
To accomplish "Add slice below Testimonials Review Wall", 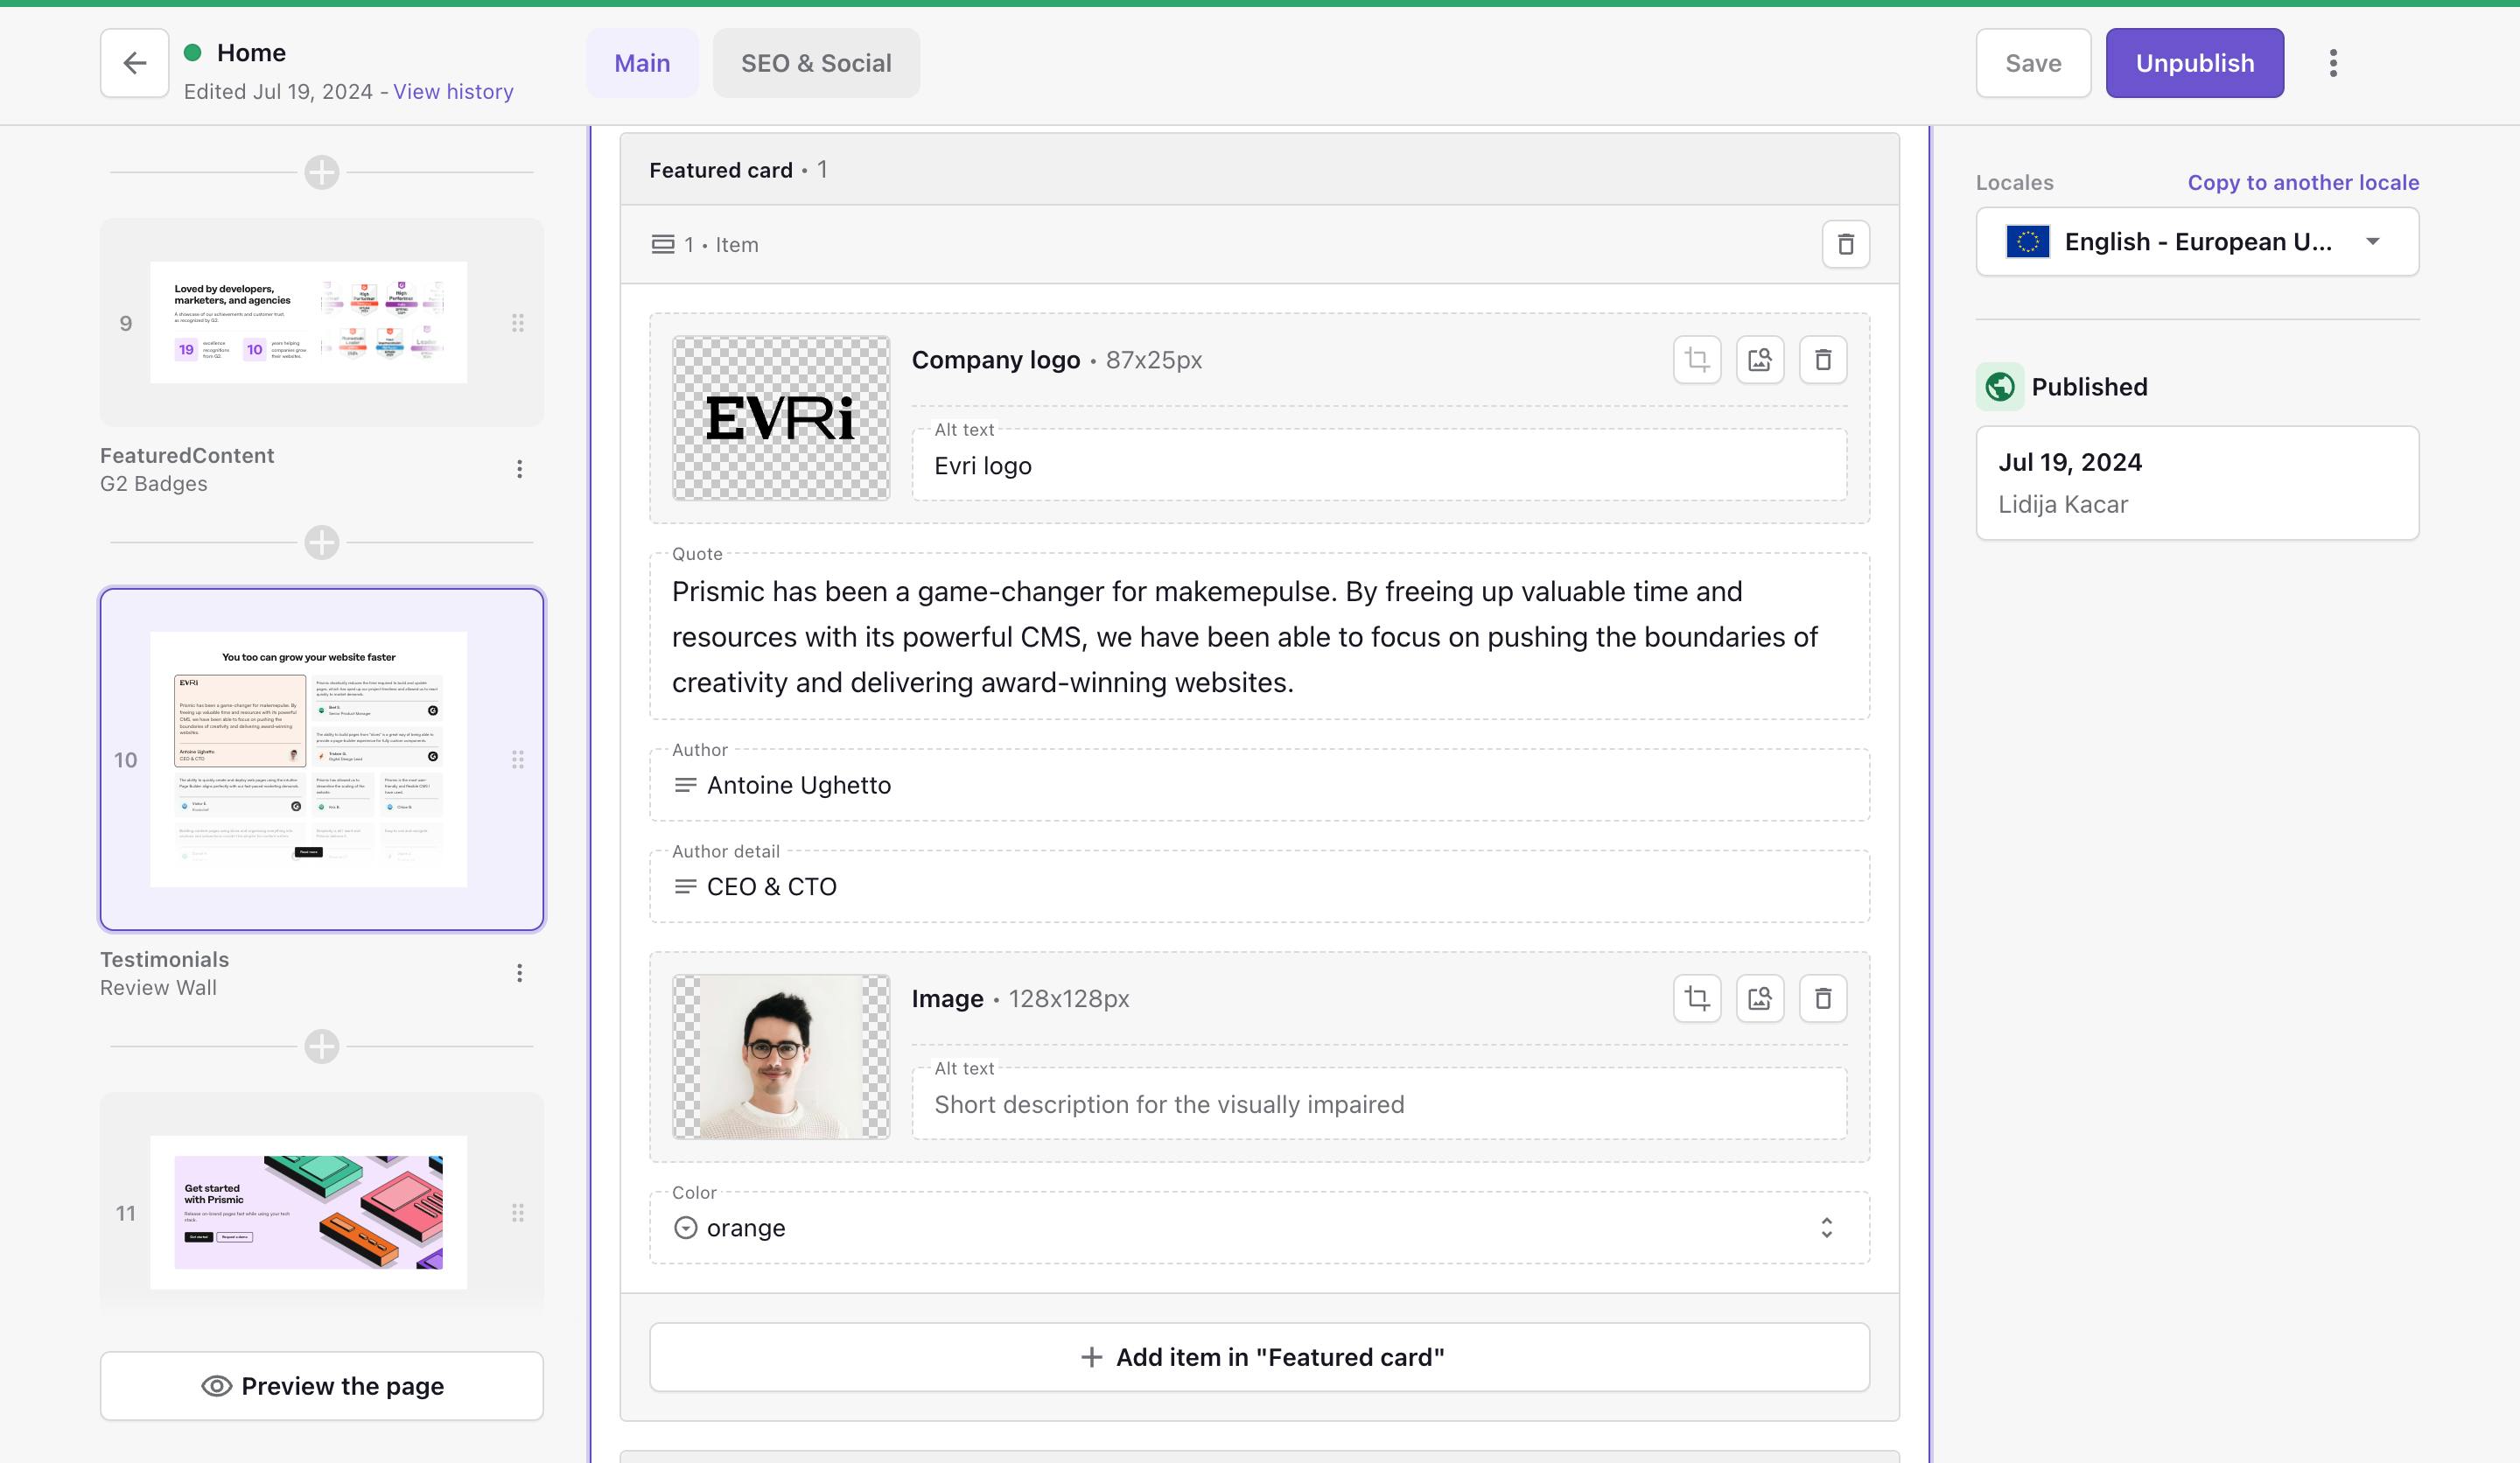I will pos(321,1047).
